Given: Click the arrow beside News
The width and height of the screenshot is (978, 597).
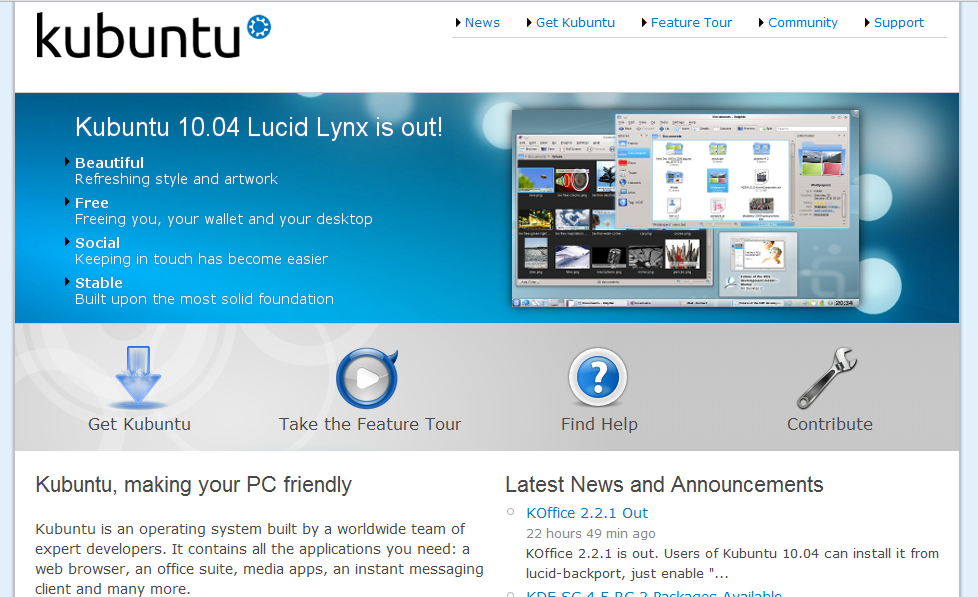Looking at the screenshot, I should tap(458, 22).
